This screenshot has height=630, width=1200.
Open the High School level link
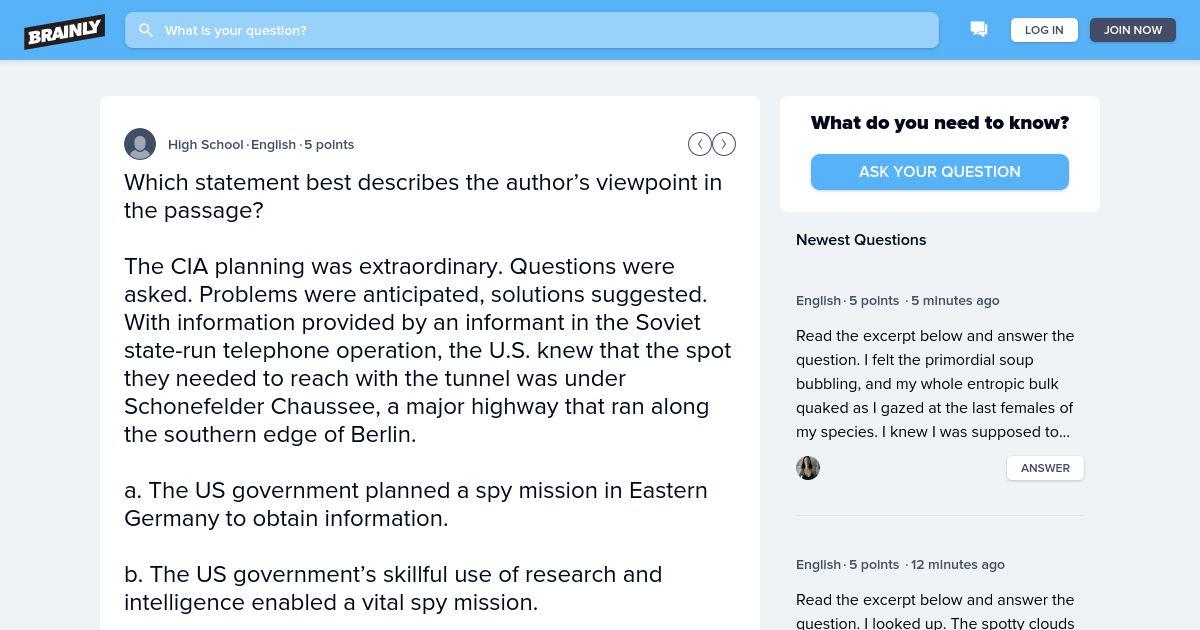coord(205,144)
